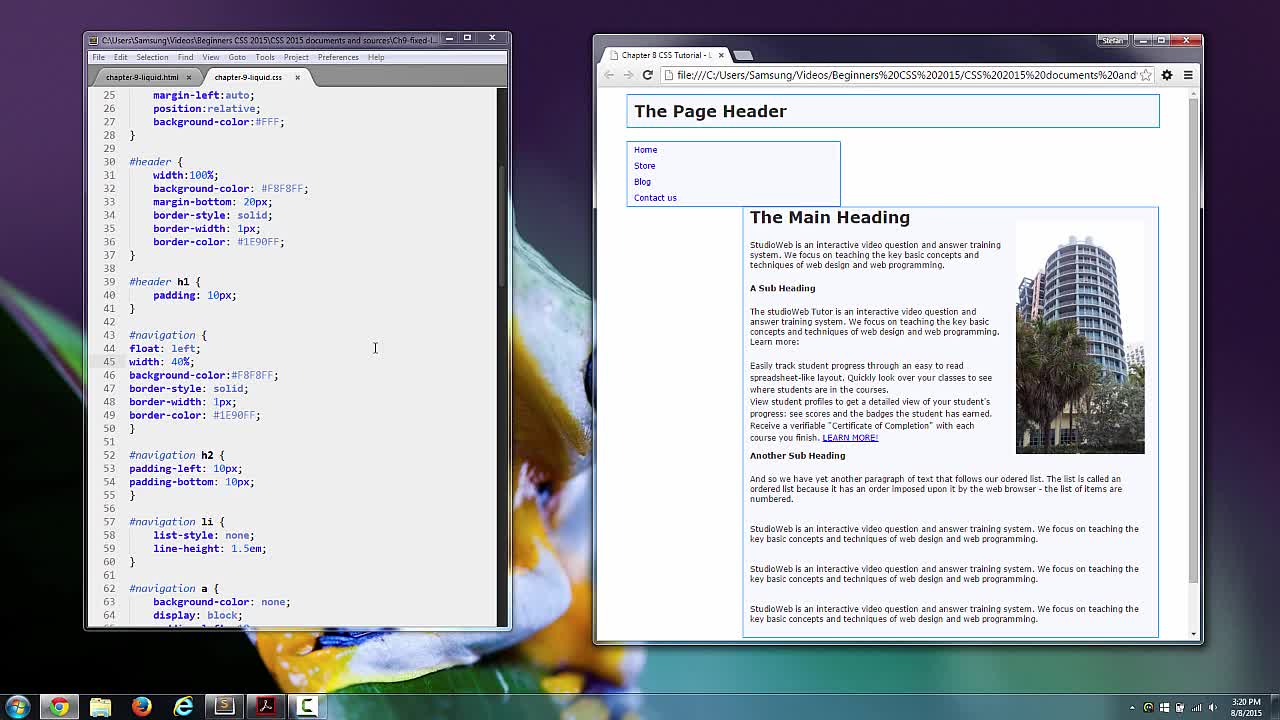
Task: Open the Project menu
Action: [296, 57]
